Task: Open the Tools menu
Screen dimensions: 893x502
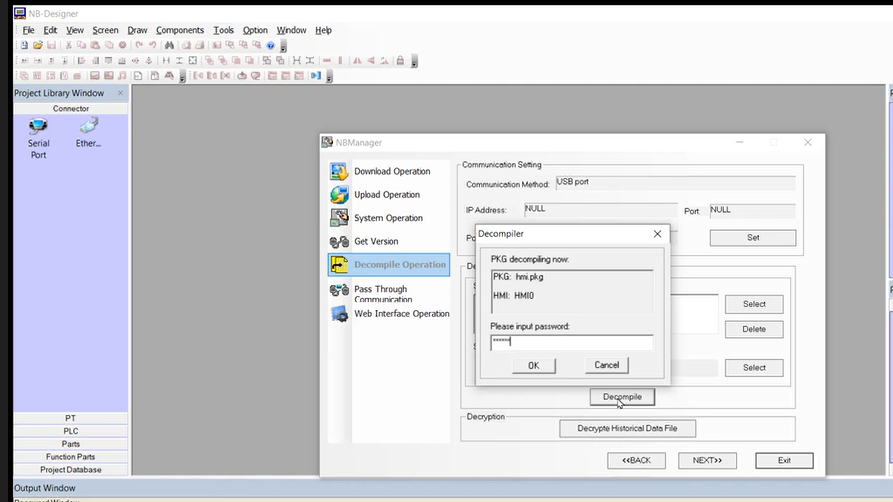Action: pos(223,30)
